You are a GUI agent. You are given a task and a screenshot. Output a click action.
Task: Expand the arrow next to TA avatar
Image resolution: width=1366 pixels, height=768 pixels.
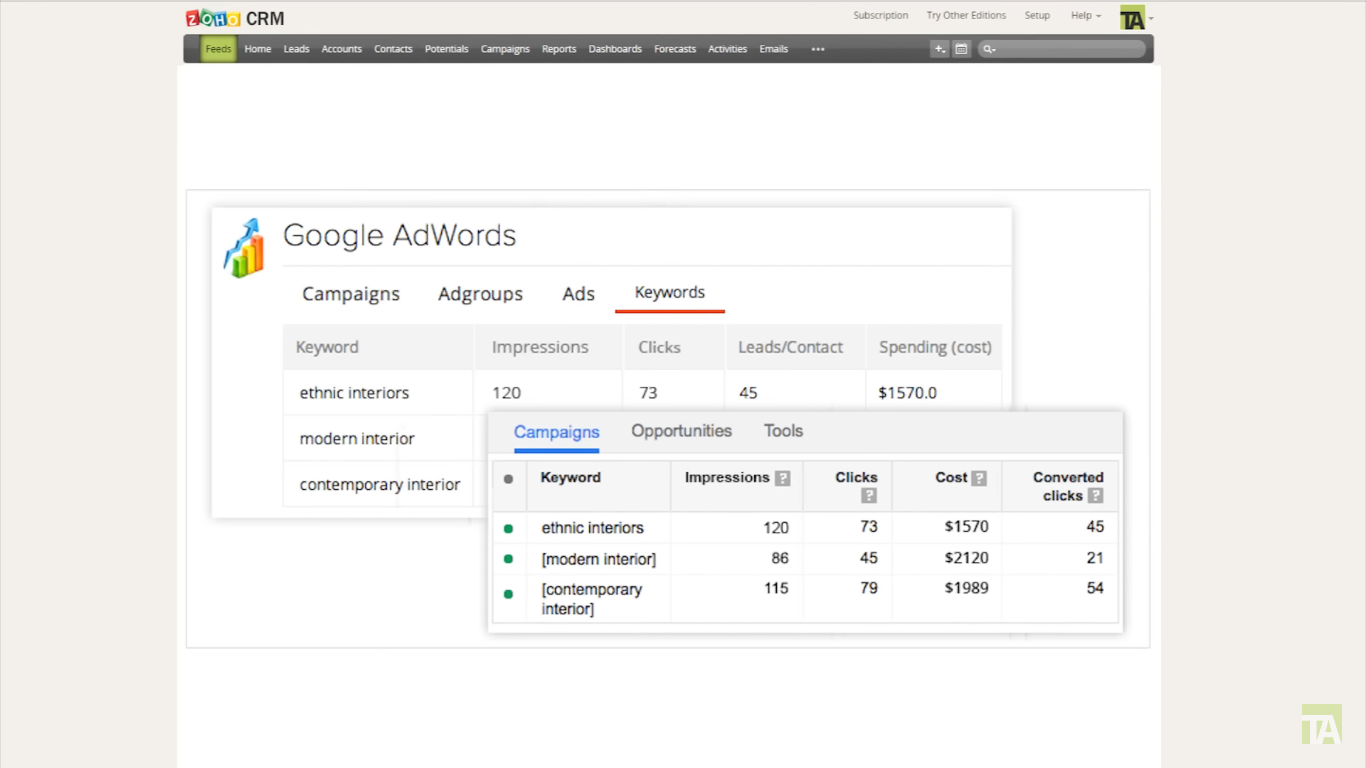click(x=1151, y=18)
